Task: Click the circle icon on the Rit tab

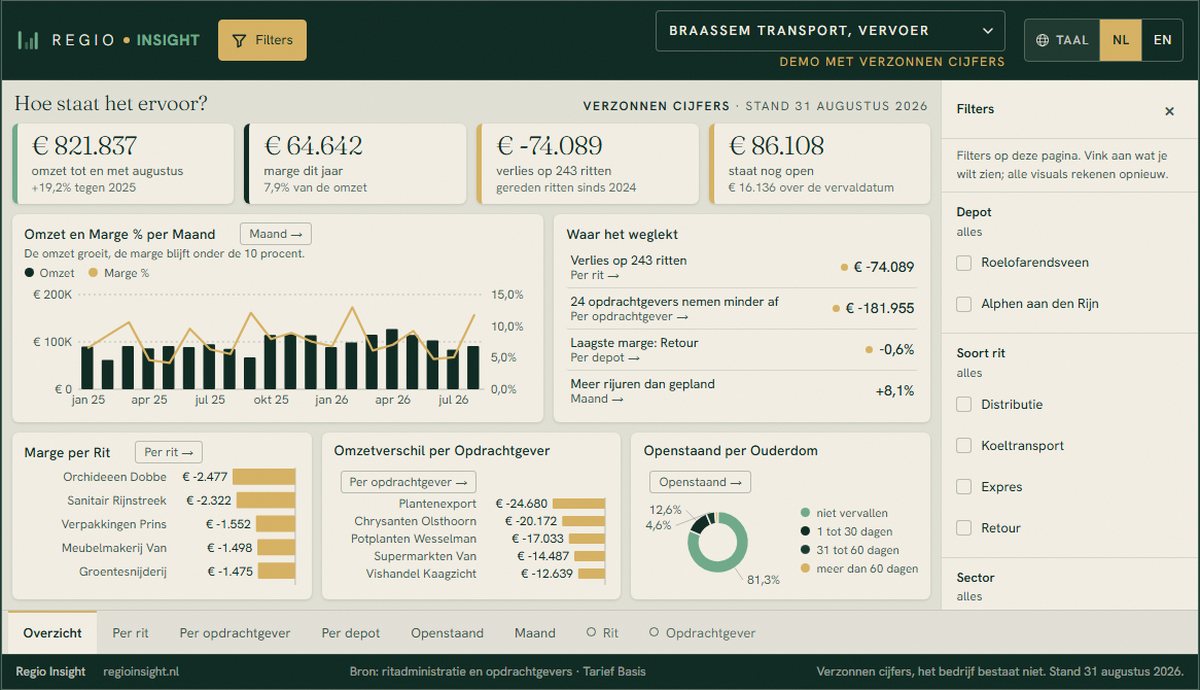Action: click(x=591, y=632)
